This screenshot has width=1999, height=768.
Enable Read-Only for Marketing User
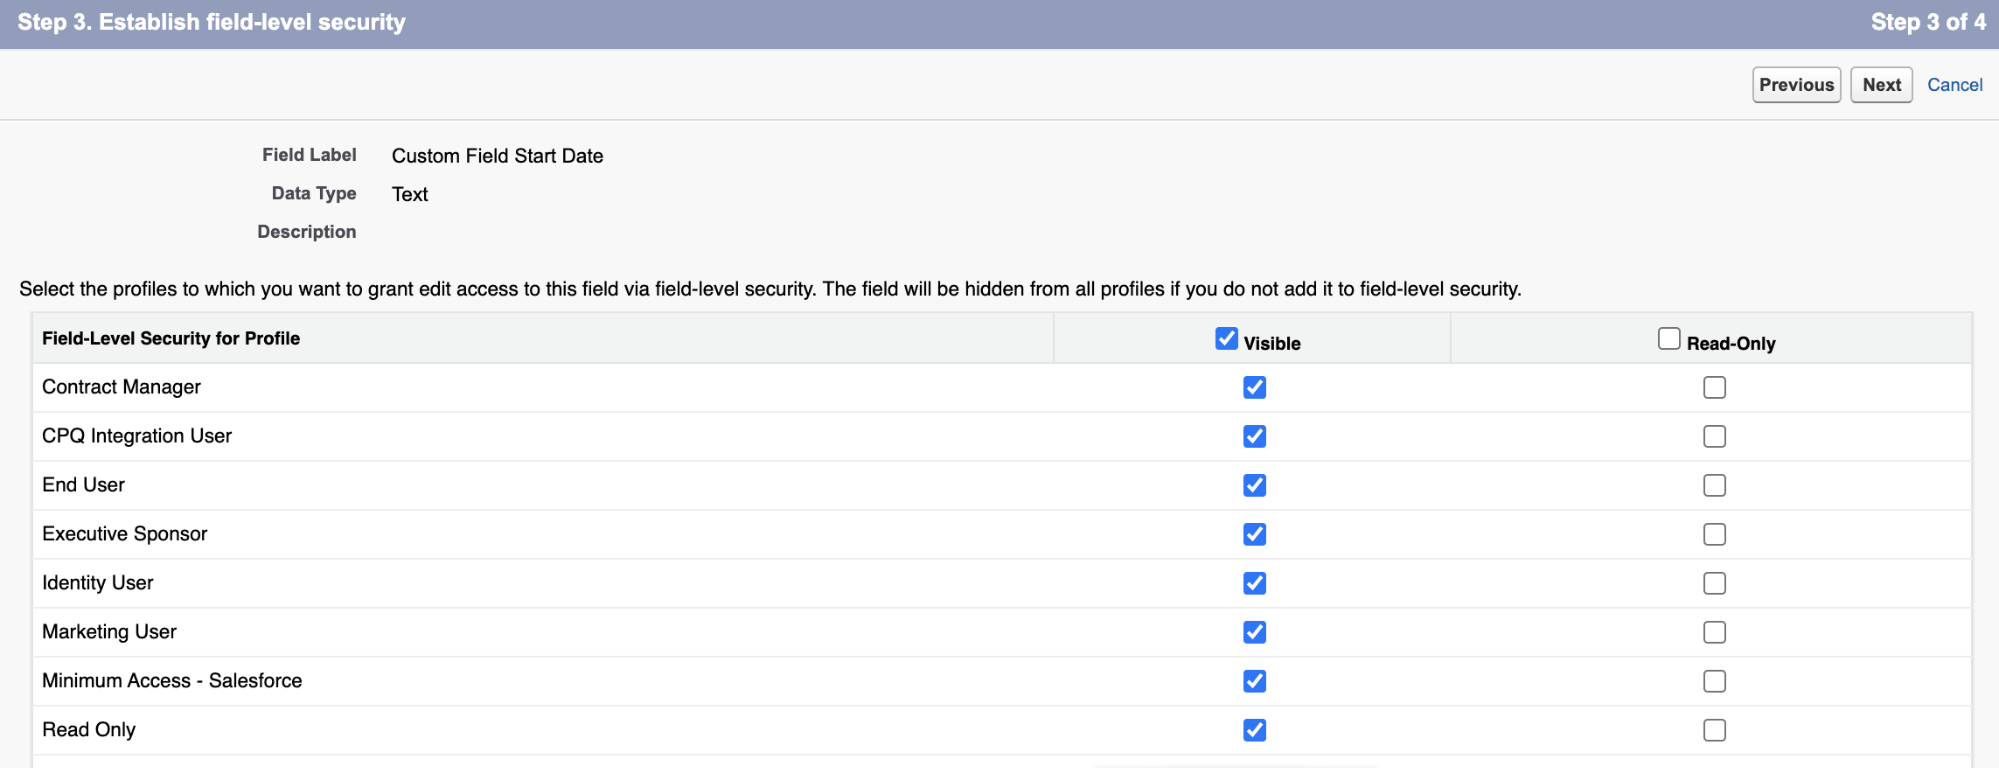[1714, 633]
